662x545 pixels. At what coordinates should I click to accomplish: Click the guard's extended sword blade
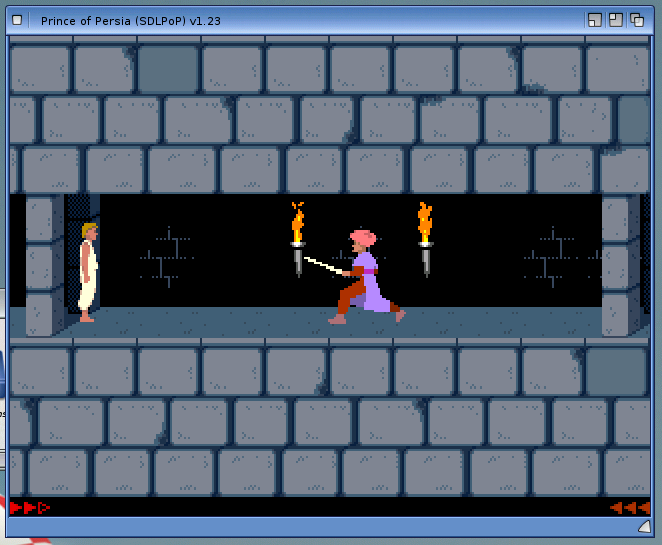click(322, 264)
